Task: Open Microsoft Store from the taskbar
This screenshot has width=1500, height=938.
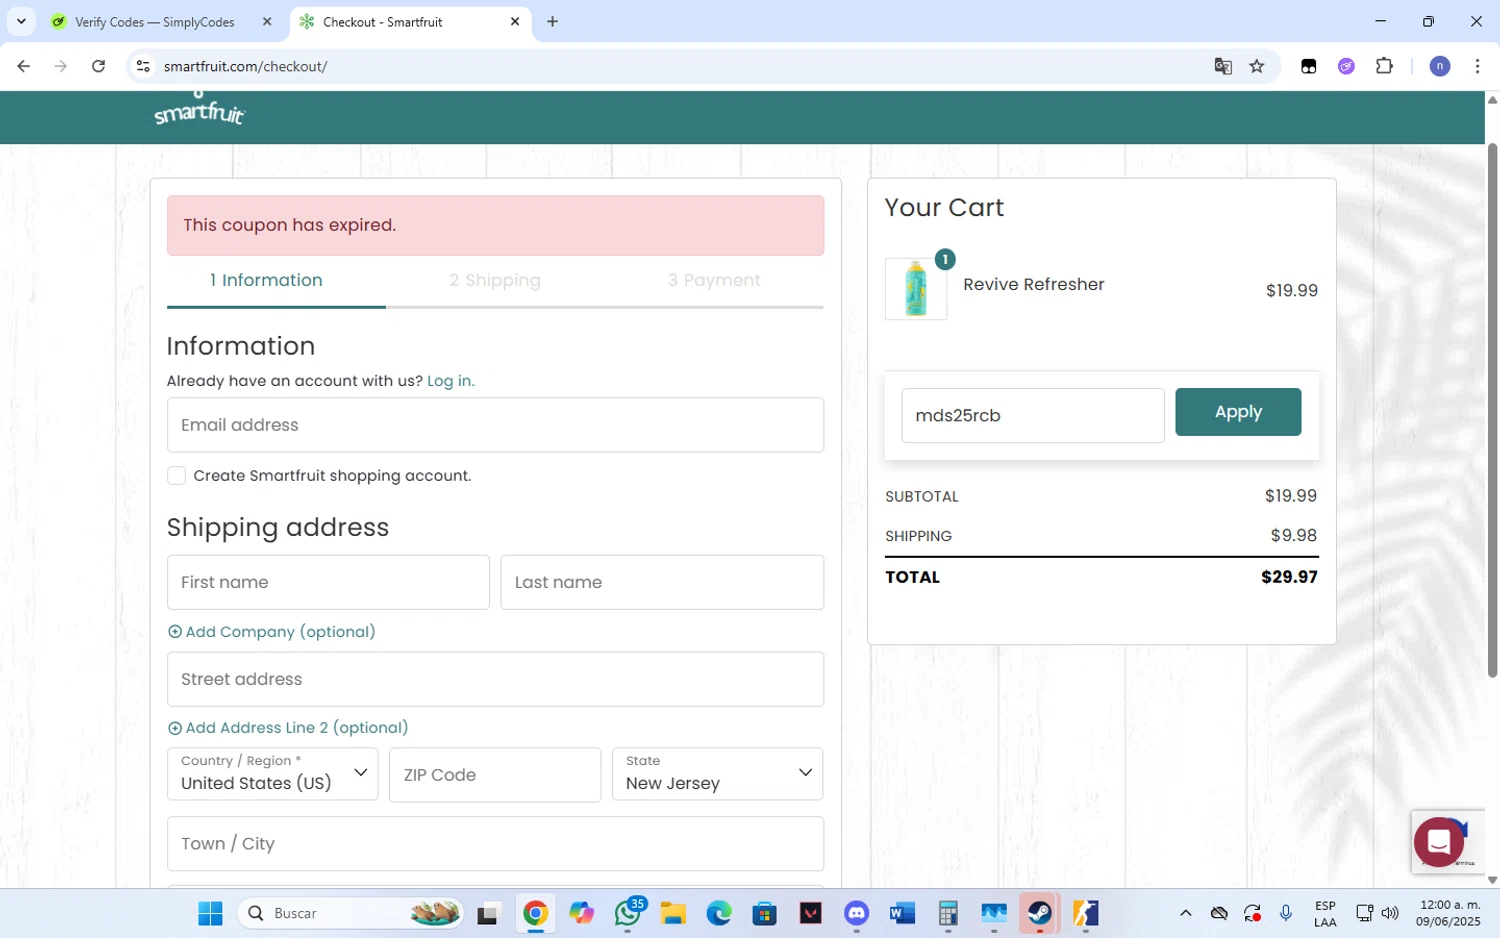Action: (765, 913)
